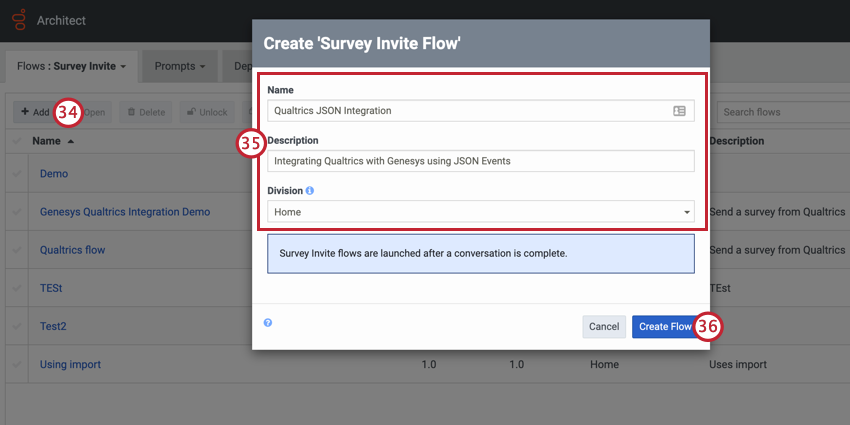
Task: Open the Genesys Qualtrics Integration Demo flow
Action: point(125,212)
